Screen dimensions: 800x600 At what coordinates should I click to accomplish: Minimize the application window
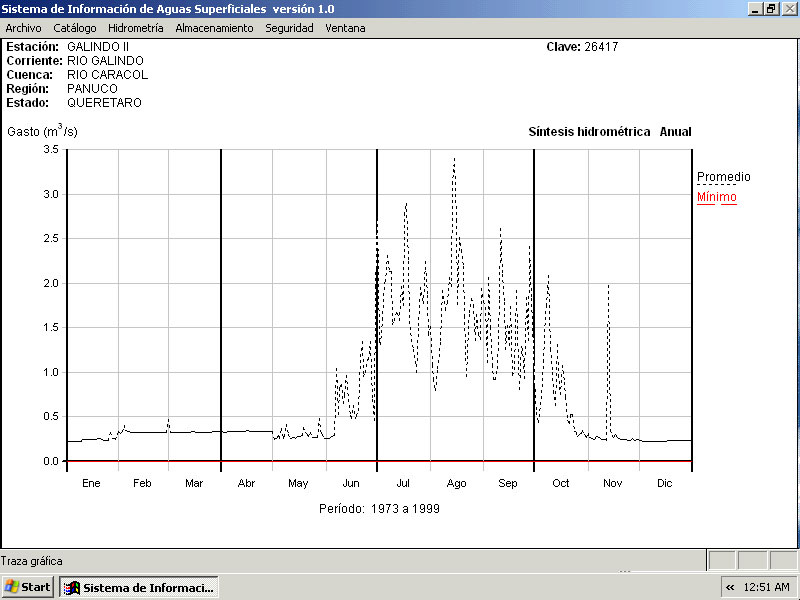pyautogui.click(x=755, y=8)
